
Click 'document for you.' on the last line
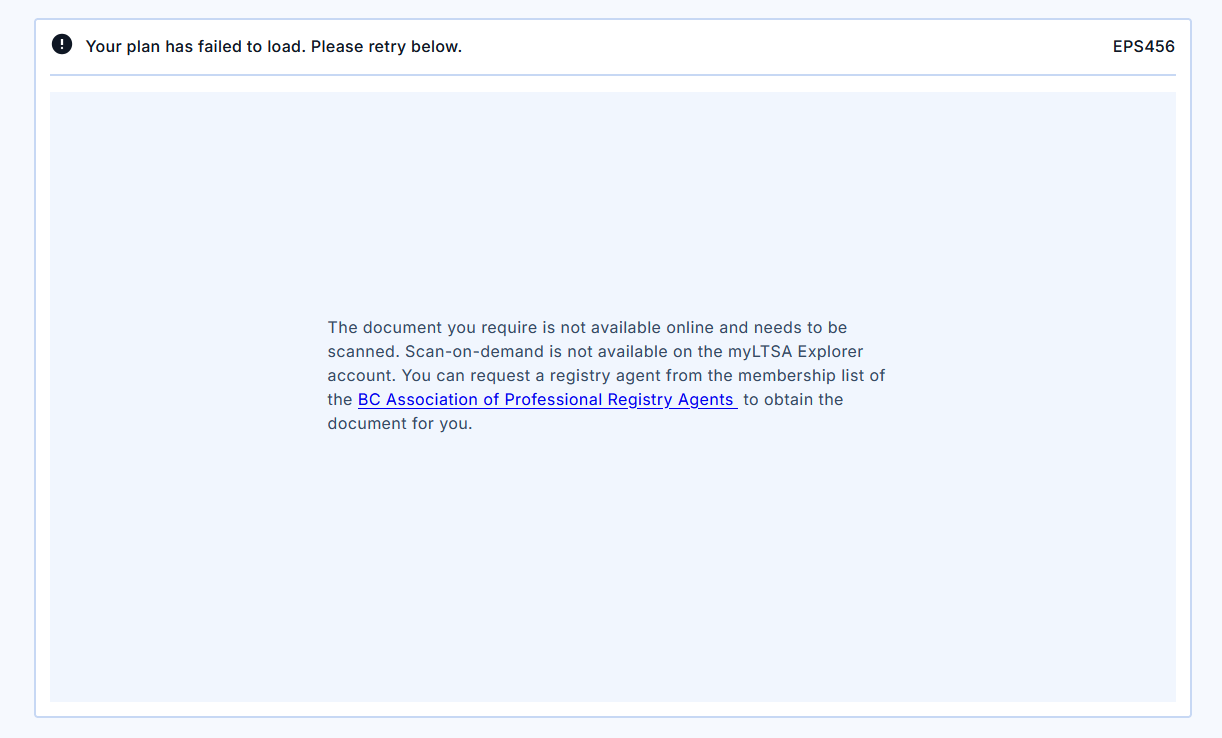(399, 424)
